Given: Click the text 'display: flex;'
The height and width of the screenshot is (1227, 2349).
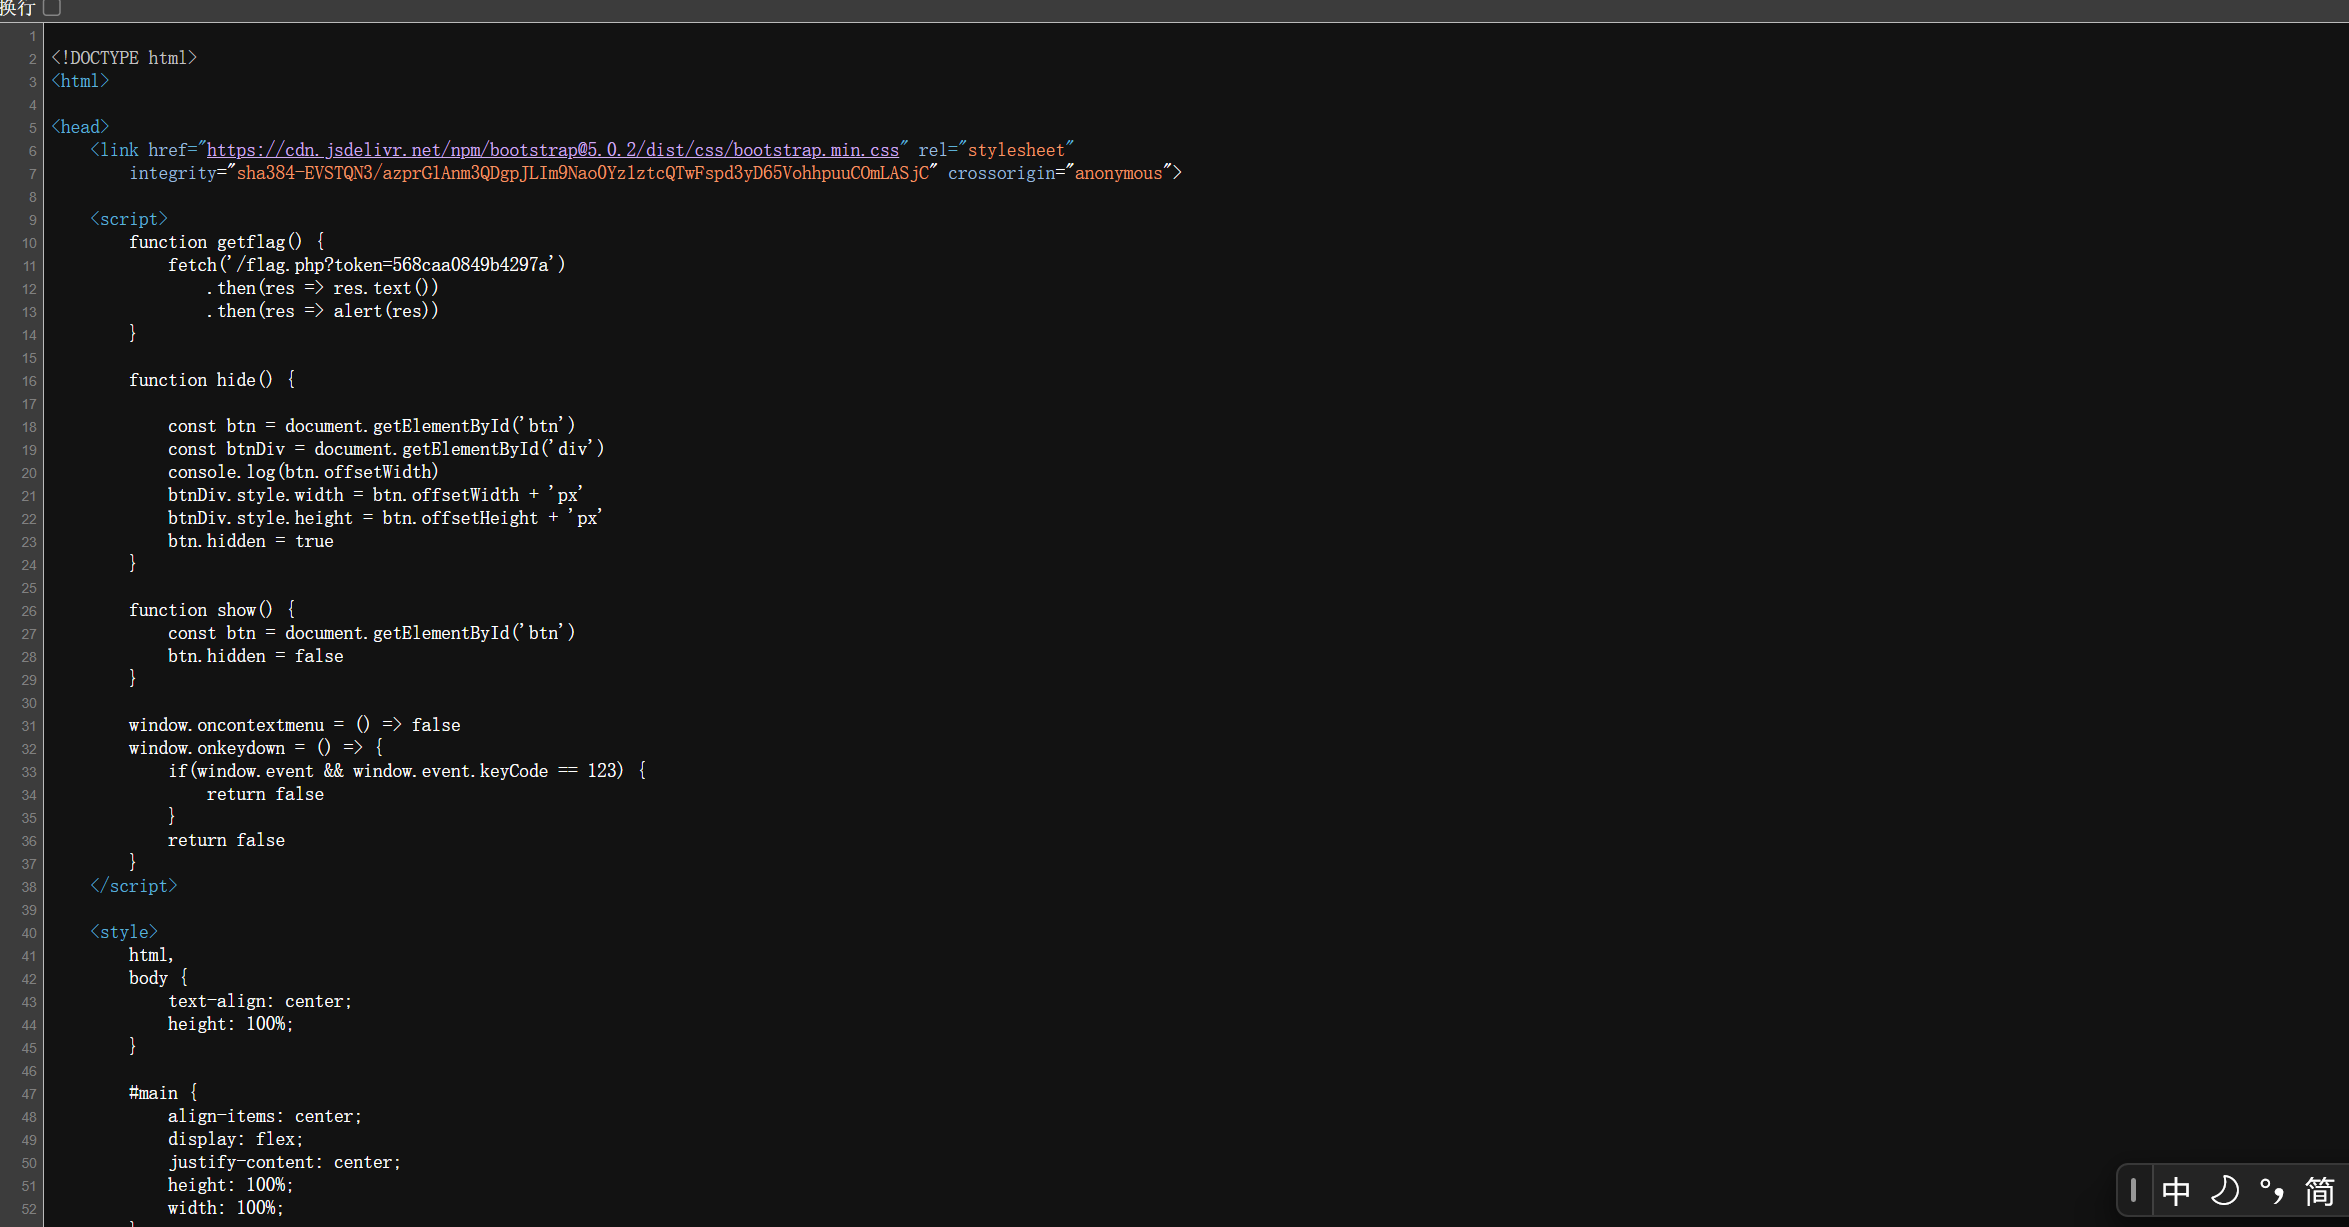Looking at the screenshot, I should [x=235, y=1139].
